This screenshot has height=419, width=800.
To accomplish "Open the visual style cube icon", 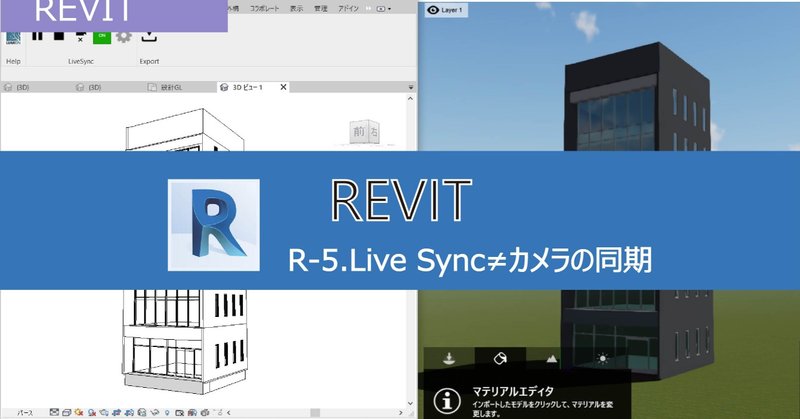I will tap(66, 412).
